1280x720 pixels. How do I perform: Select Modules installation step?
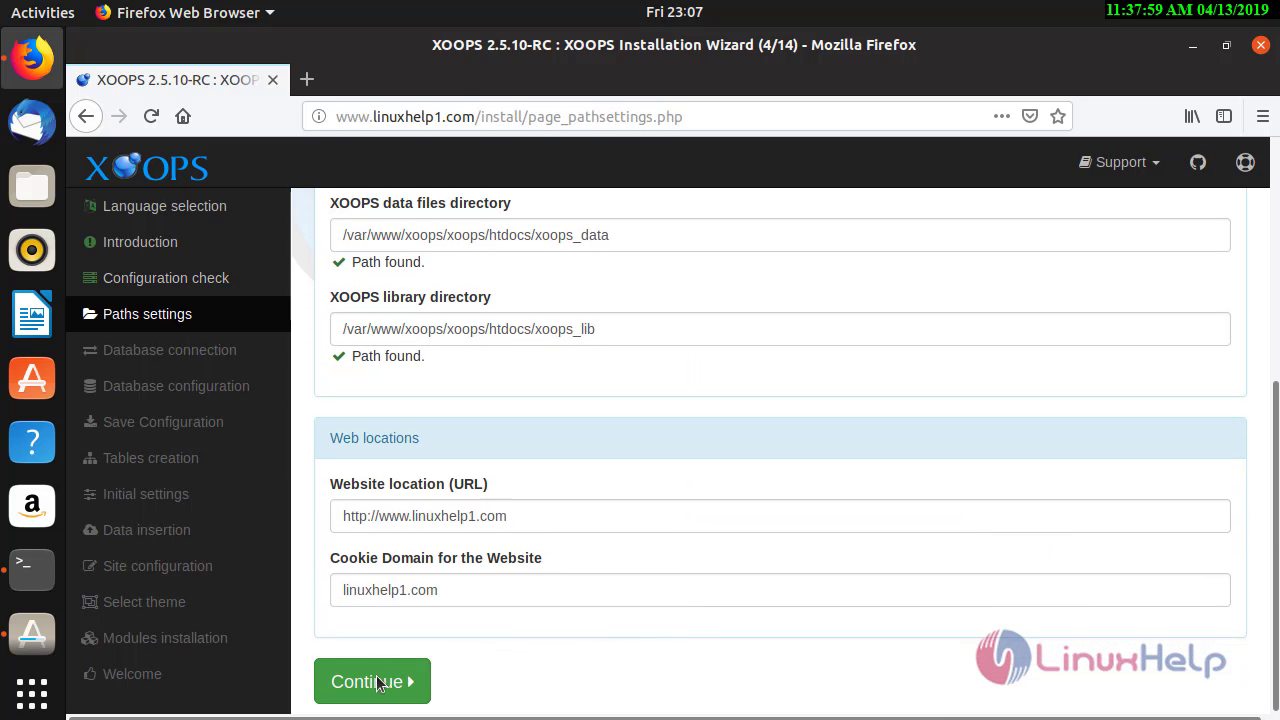point(178,638)
